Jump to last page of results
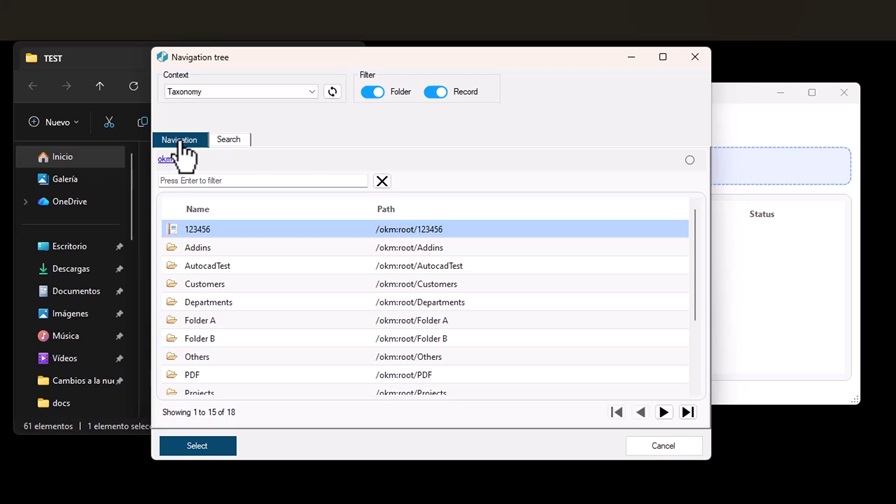This screenshot has width=896, height=504. click(x=688, y=412)
